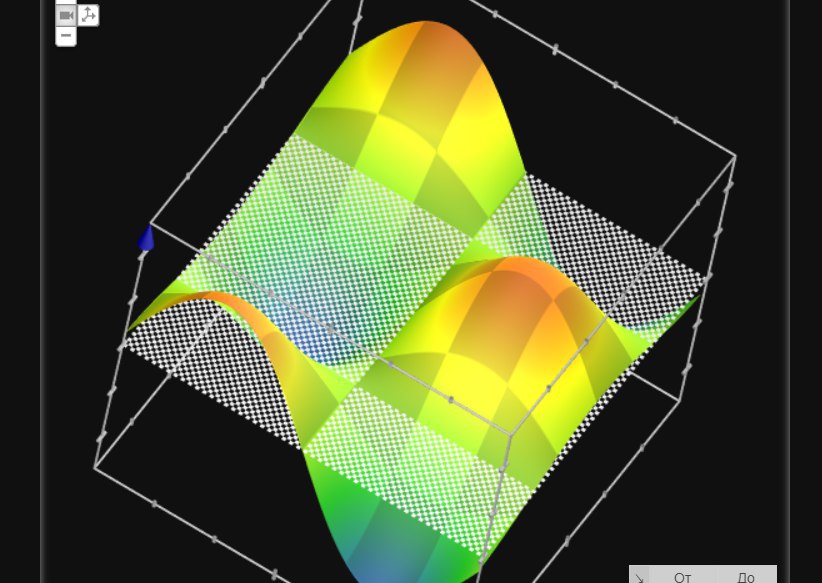Viewport: 822px width, 583px height.
Task: Toggle the camera view mode icon
Action: coord(66,15)
